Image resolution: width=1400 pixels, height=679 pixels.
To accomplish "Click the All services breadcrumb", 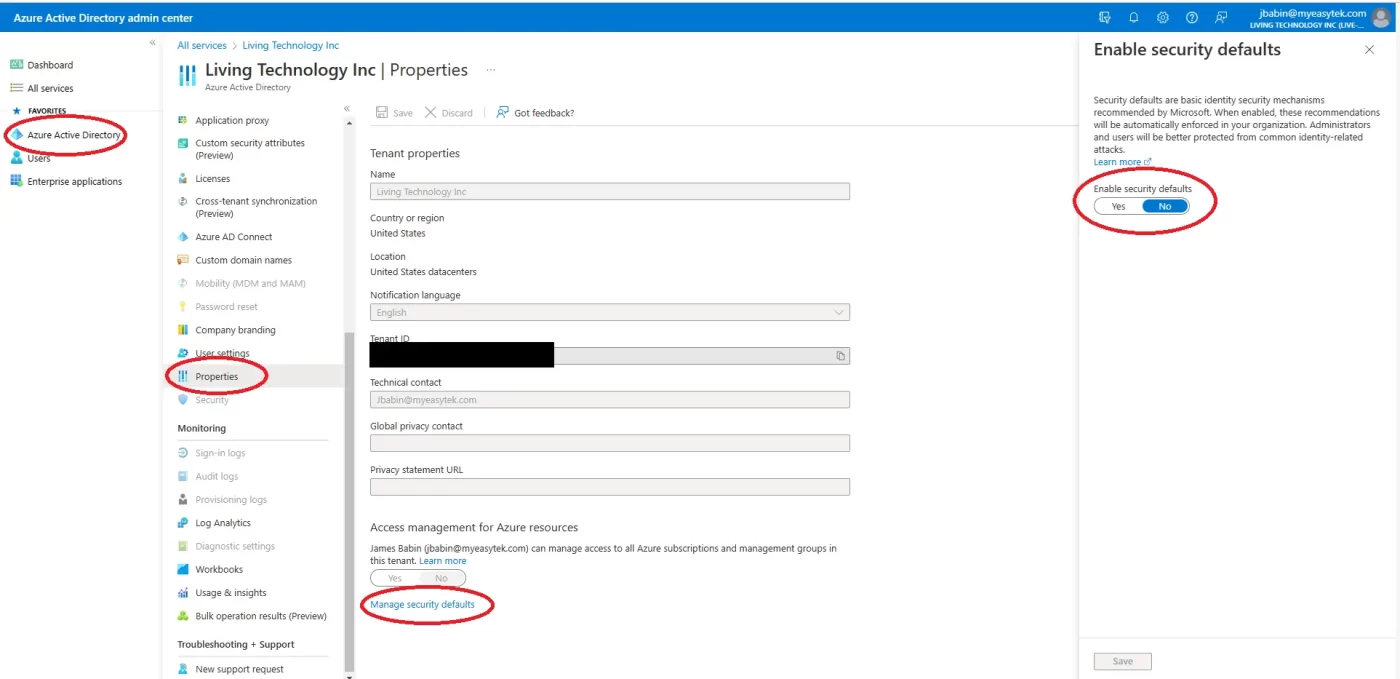I will (202, 45).
